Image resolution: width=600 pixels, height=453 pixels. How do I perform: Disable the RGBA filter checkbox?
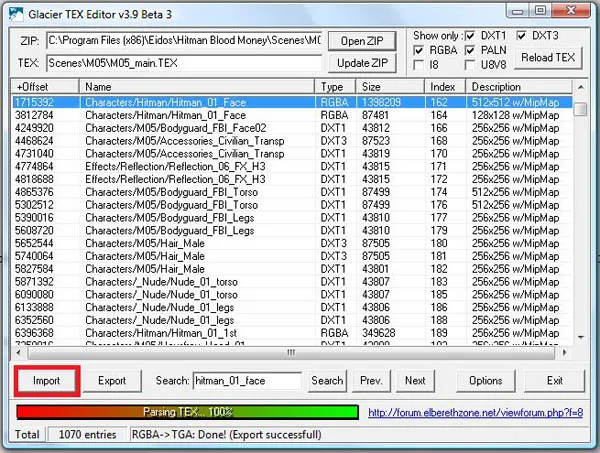(x=420, y=49)
